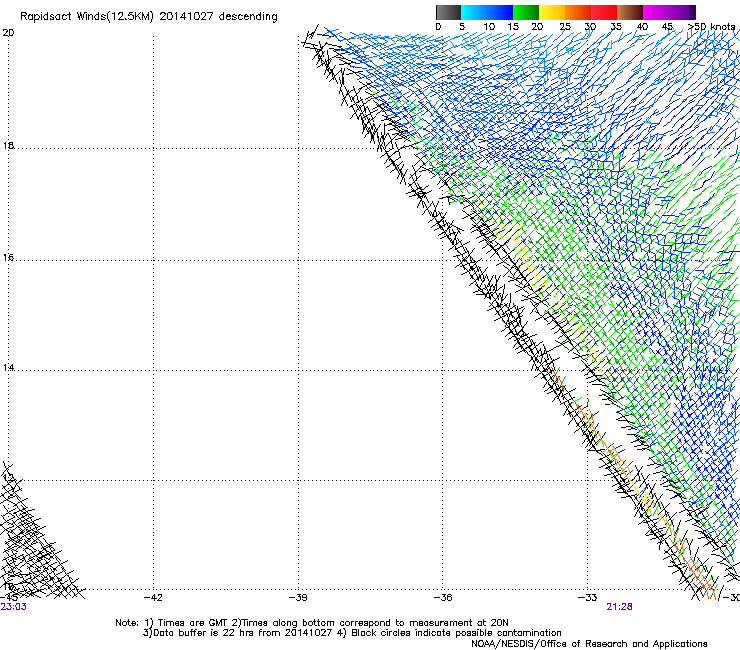
Task: Click the gray 0-5 knots color band
Action: click(x=448, y=12)
